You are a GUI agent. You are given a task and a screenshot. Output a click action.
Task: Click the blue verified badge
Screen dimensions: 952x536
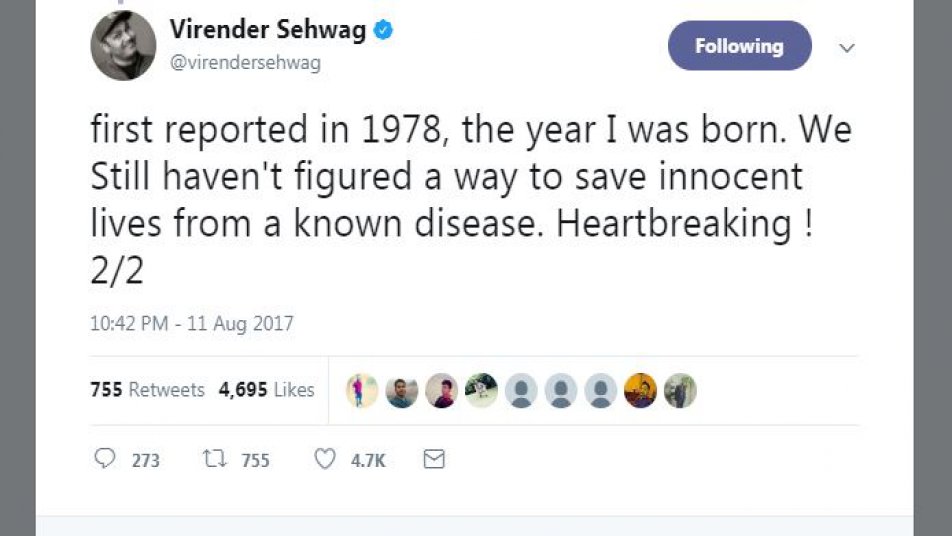383,30
